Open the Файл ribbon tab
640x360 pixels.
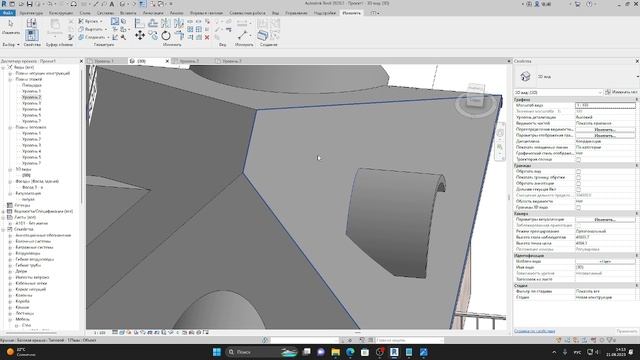tap(8, 13)
